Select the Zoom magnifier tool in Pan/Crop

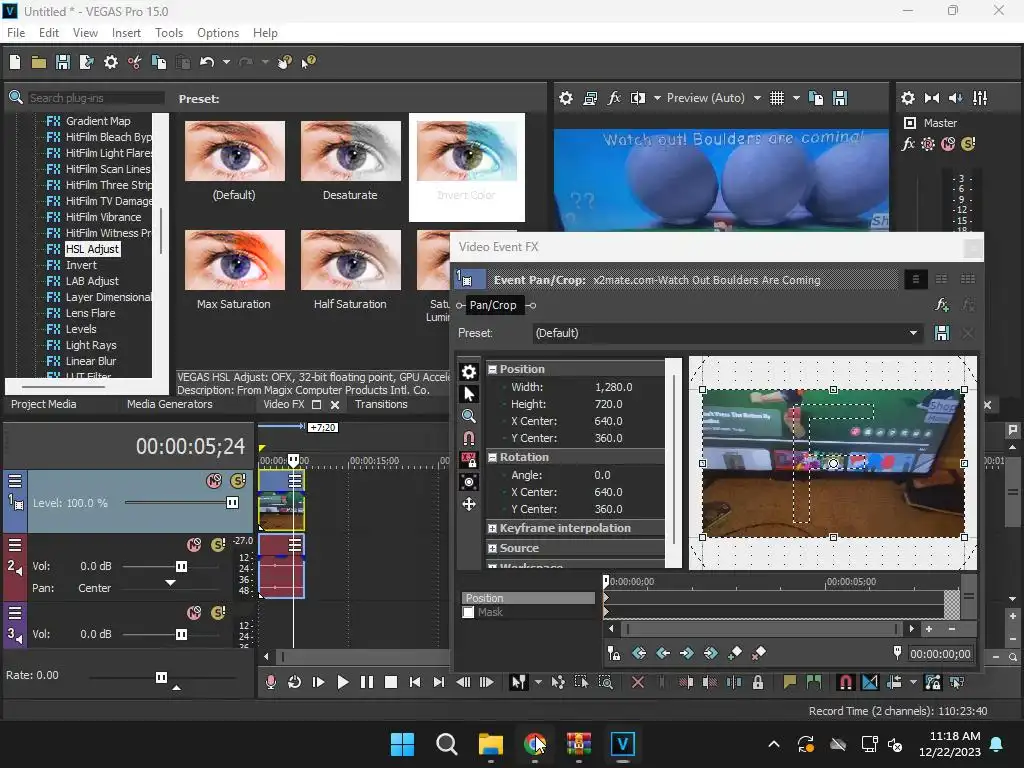click(469, 416)
